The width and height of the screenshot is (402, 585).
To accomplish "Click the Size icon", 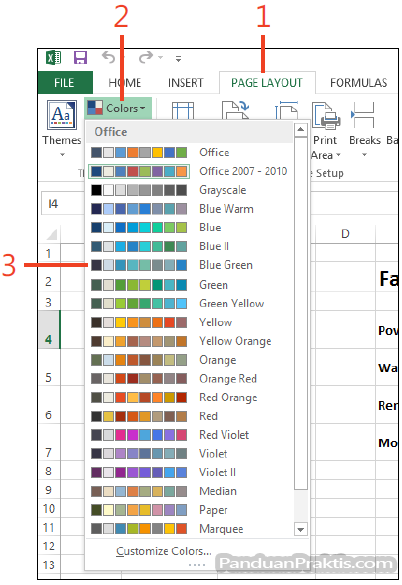I will point(287,110).
